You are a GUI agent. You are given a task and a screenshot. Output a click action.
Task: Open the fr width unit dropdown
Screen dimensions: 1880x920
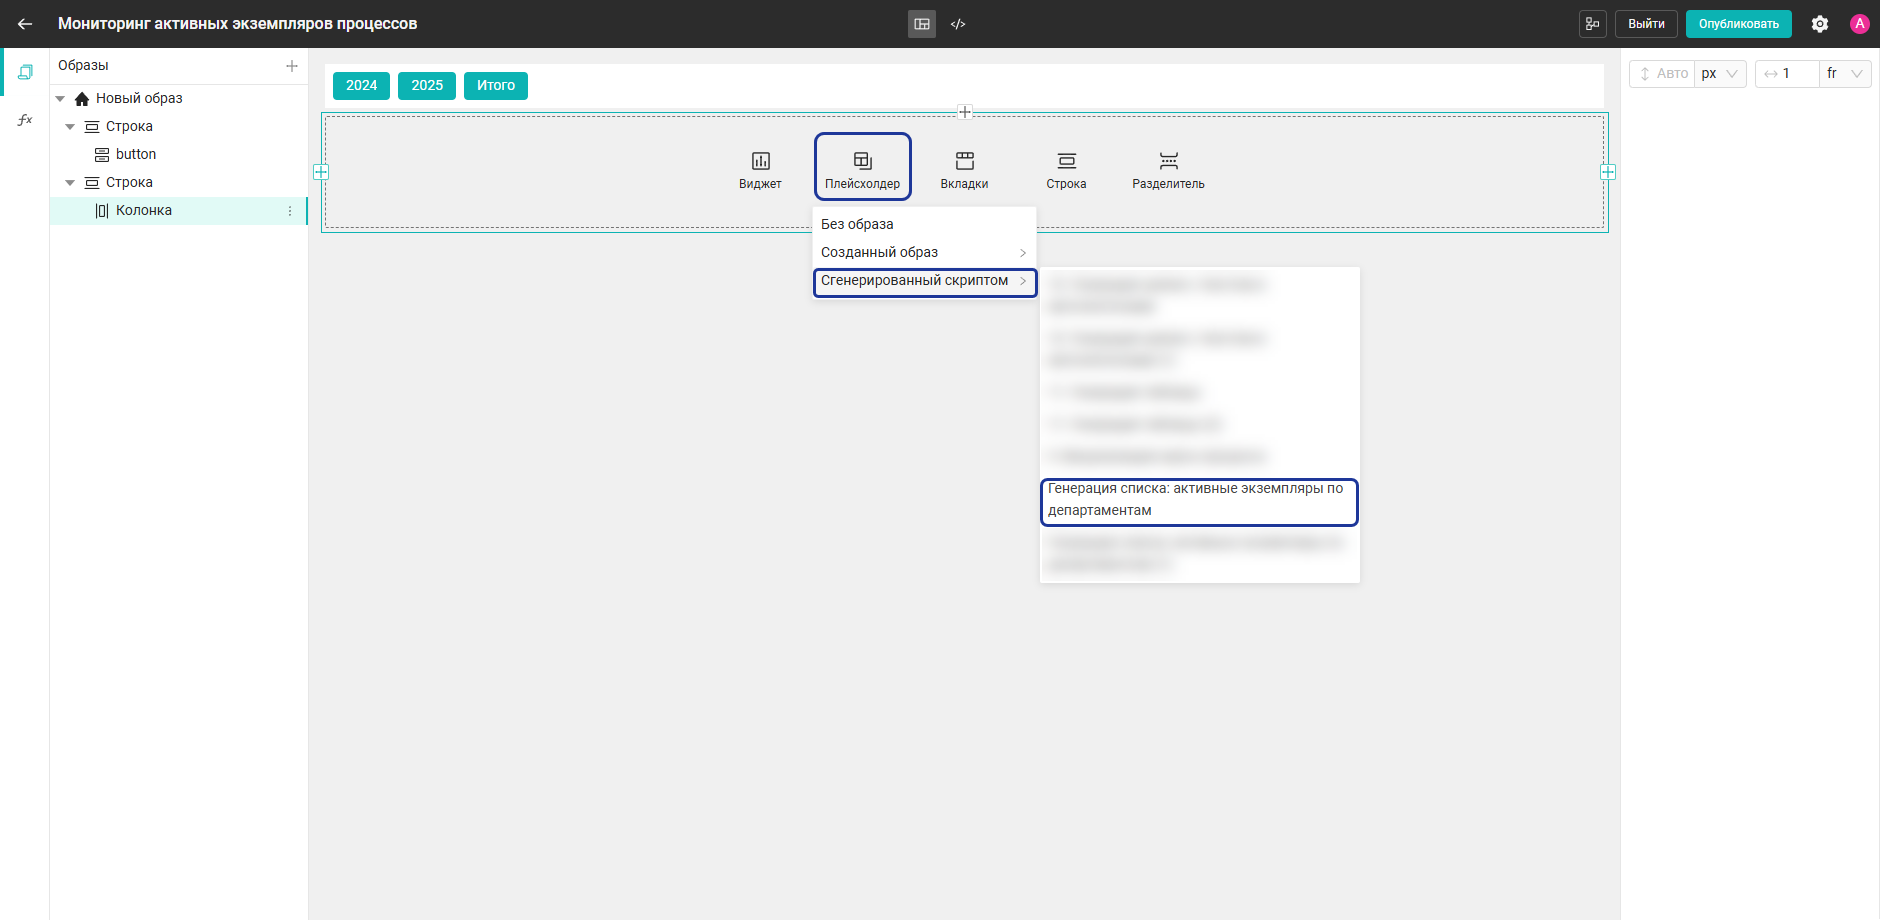(1845, 74)
